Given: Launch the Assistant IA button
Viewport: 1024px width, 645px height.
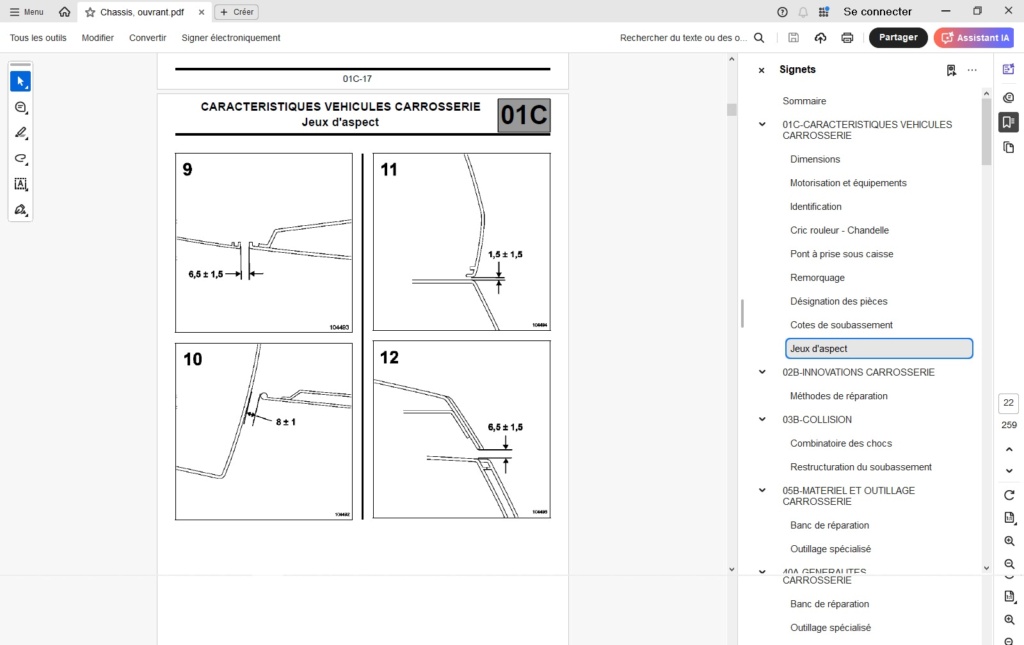Looking at the screenshot, I should (976, 37).
